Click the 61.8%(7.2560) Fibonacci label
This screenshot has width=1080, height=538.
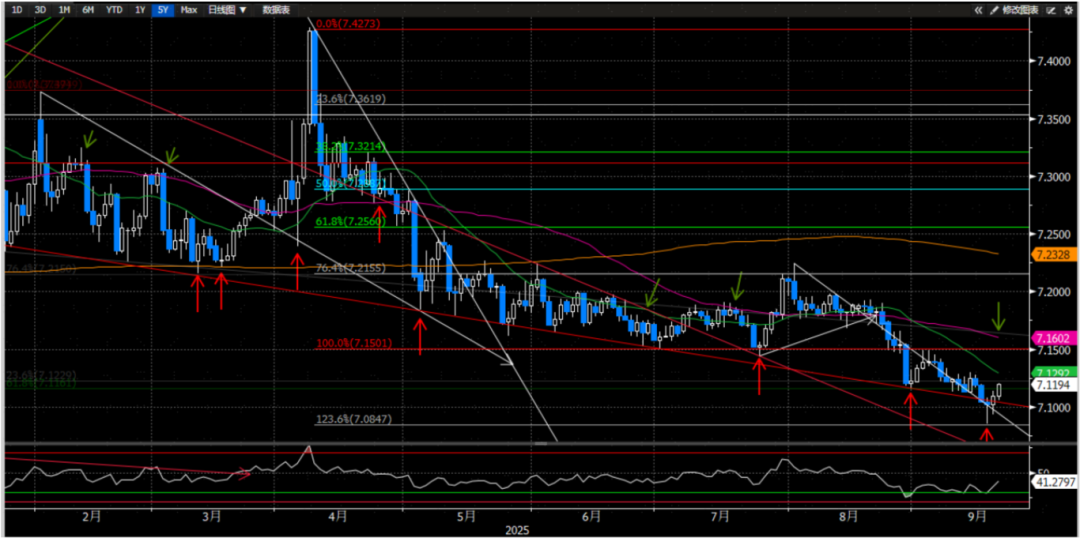tap(350, 222)
